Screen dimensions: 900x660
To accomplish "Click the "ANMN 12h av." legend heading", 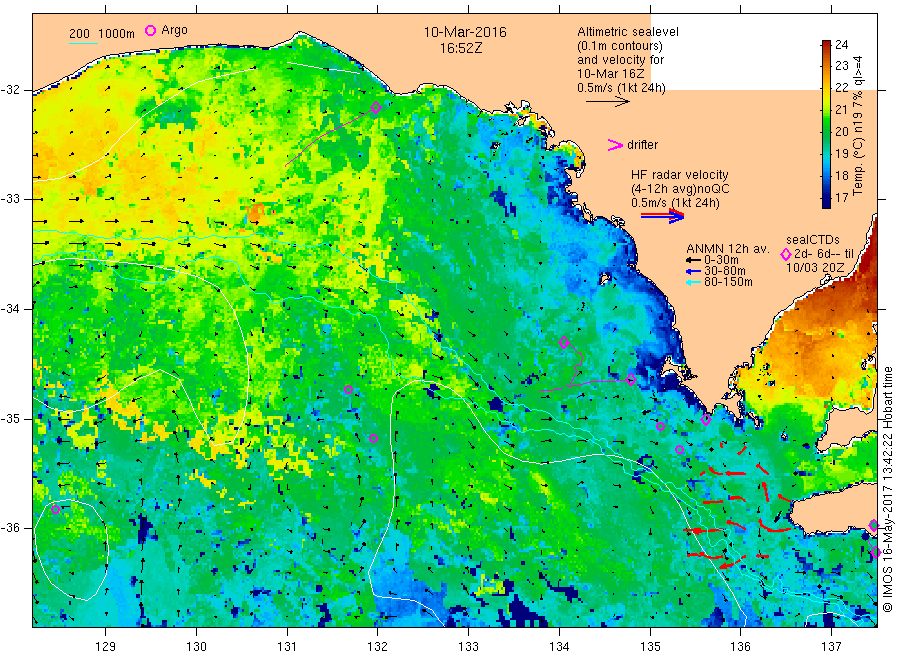I will click(x=728, y=249).
